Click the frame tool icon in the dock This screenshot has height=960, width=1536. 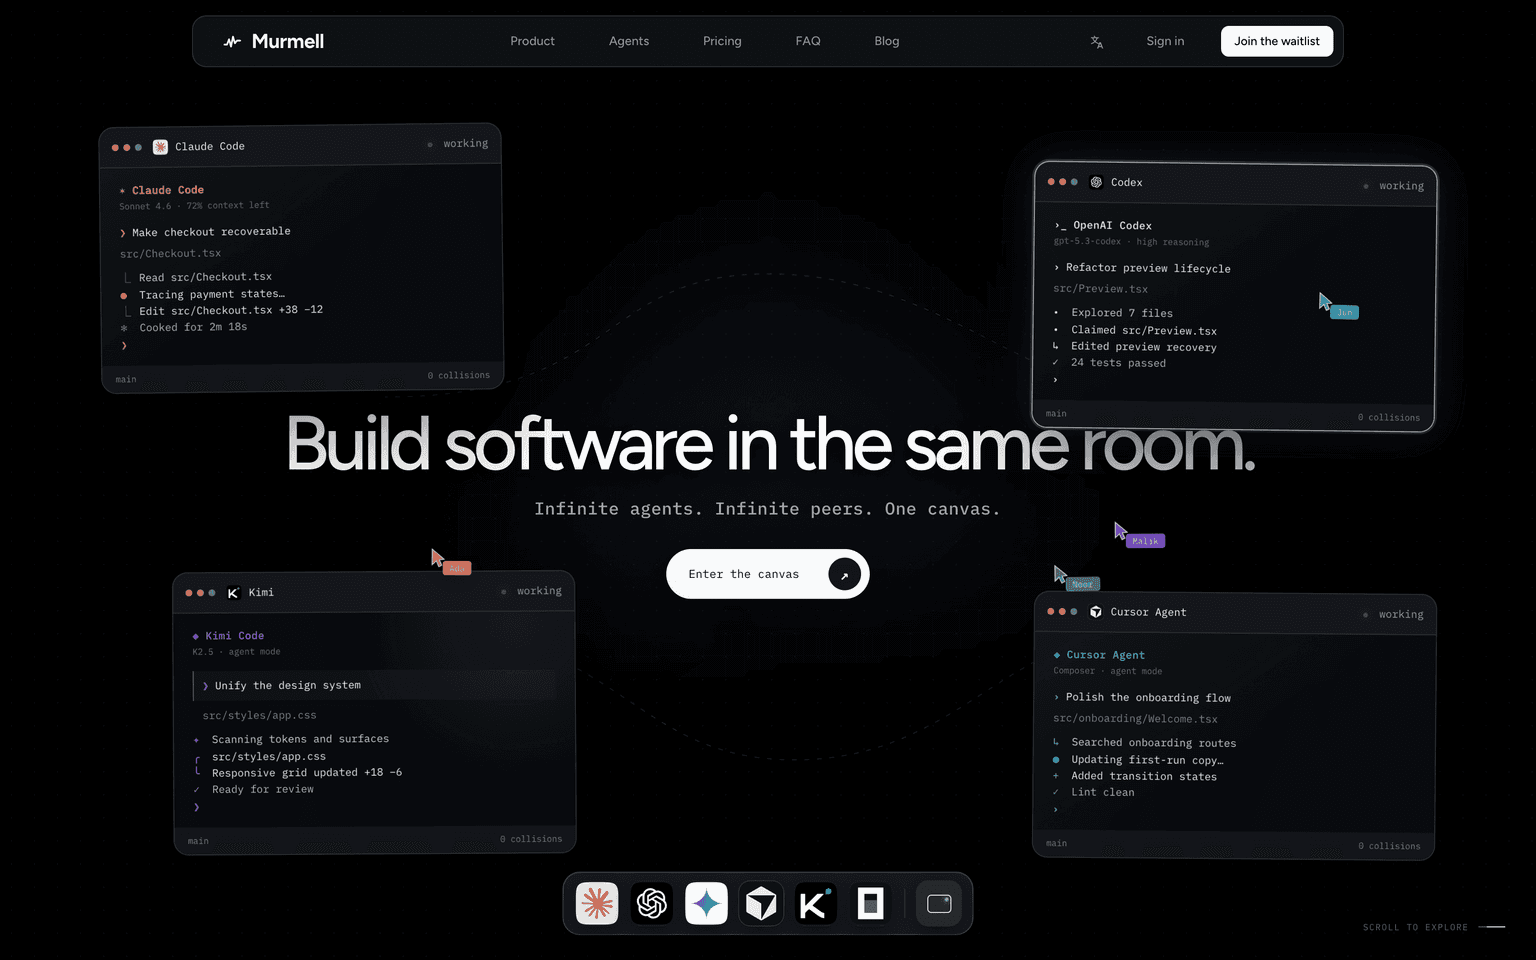click(x=939, y=904)
